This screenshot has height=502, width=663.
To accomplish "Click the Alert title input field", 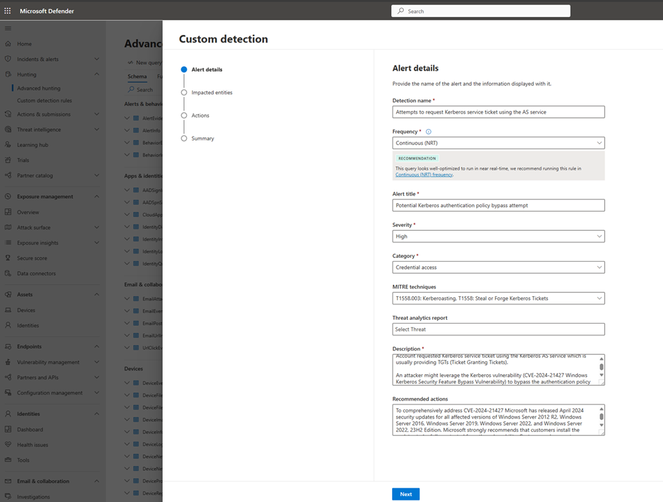I will coord(498,206).
